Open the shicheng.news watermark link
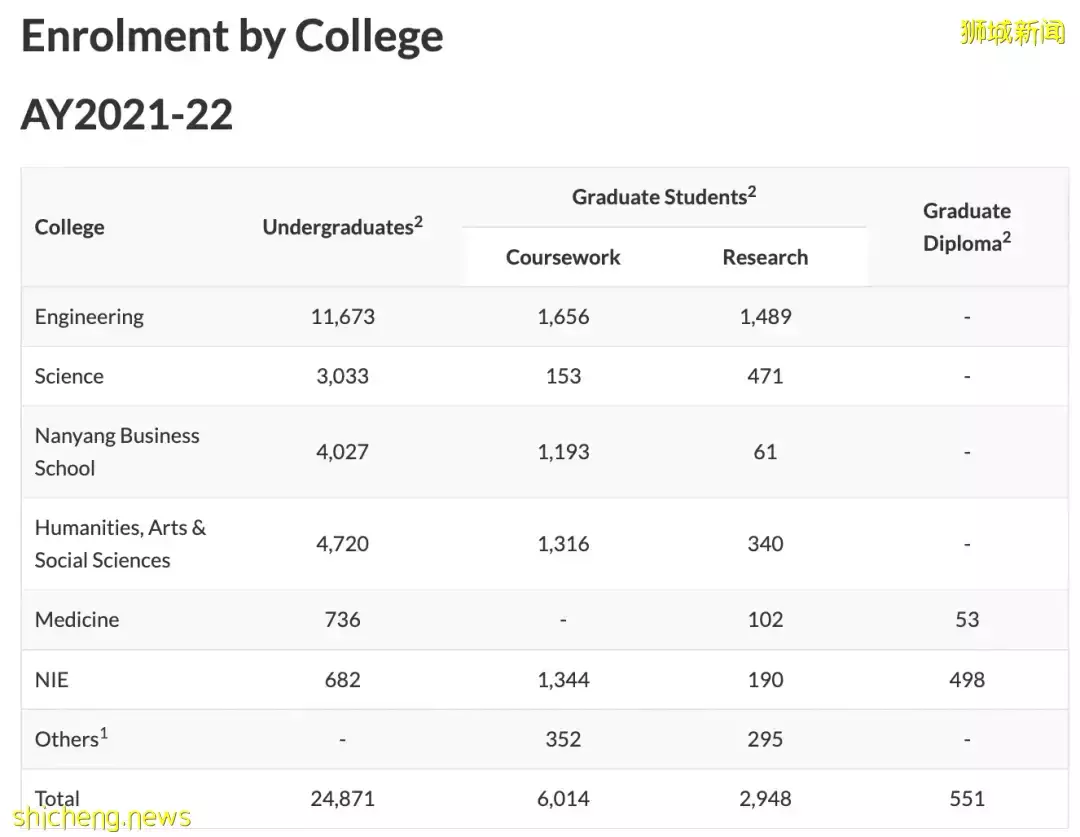Viewport: 1080px width, 837px height. 96,818
